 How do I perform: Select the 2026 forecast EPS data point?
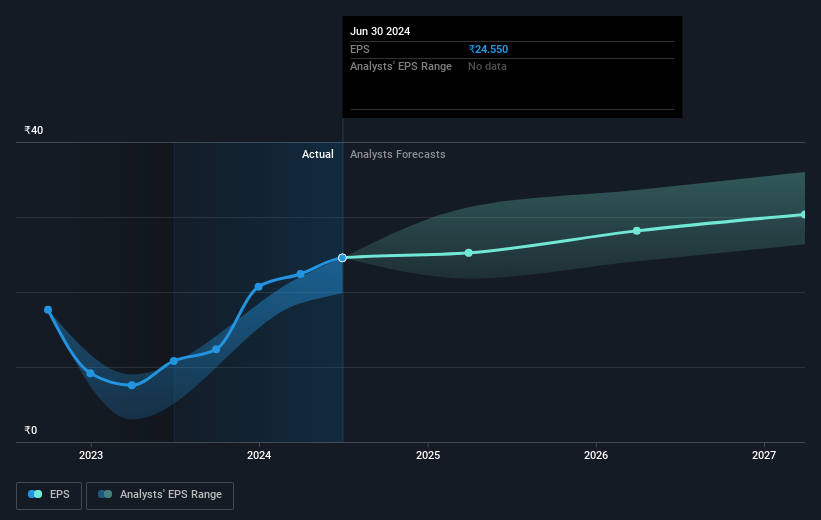[637, 231]
